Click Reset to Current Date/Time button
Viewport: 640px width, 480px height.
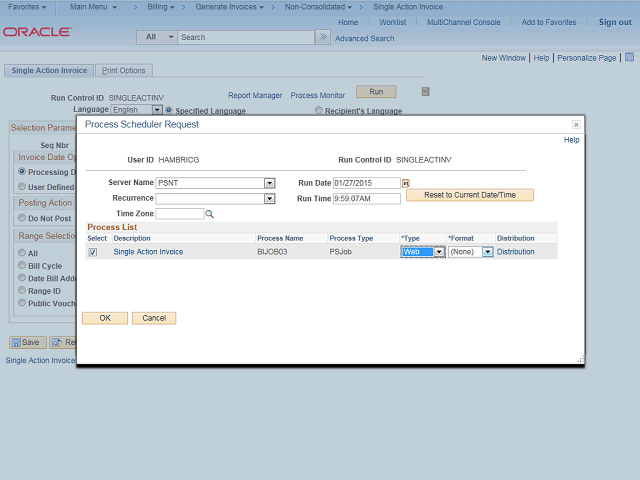(469, 195)
